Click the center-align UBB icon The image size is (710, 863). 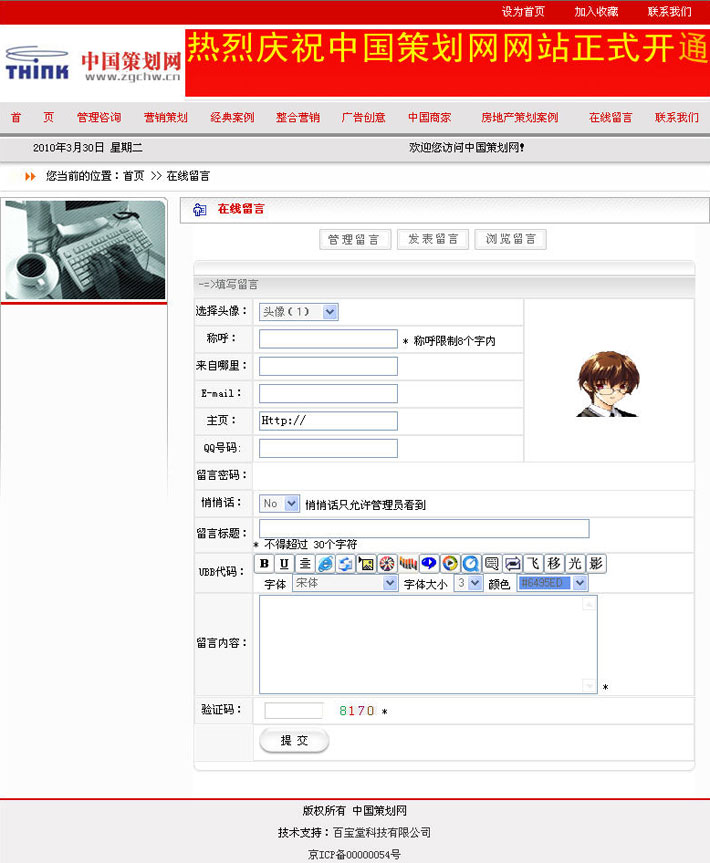tap(305, 564)
